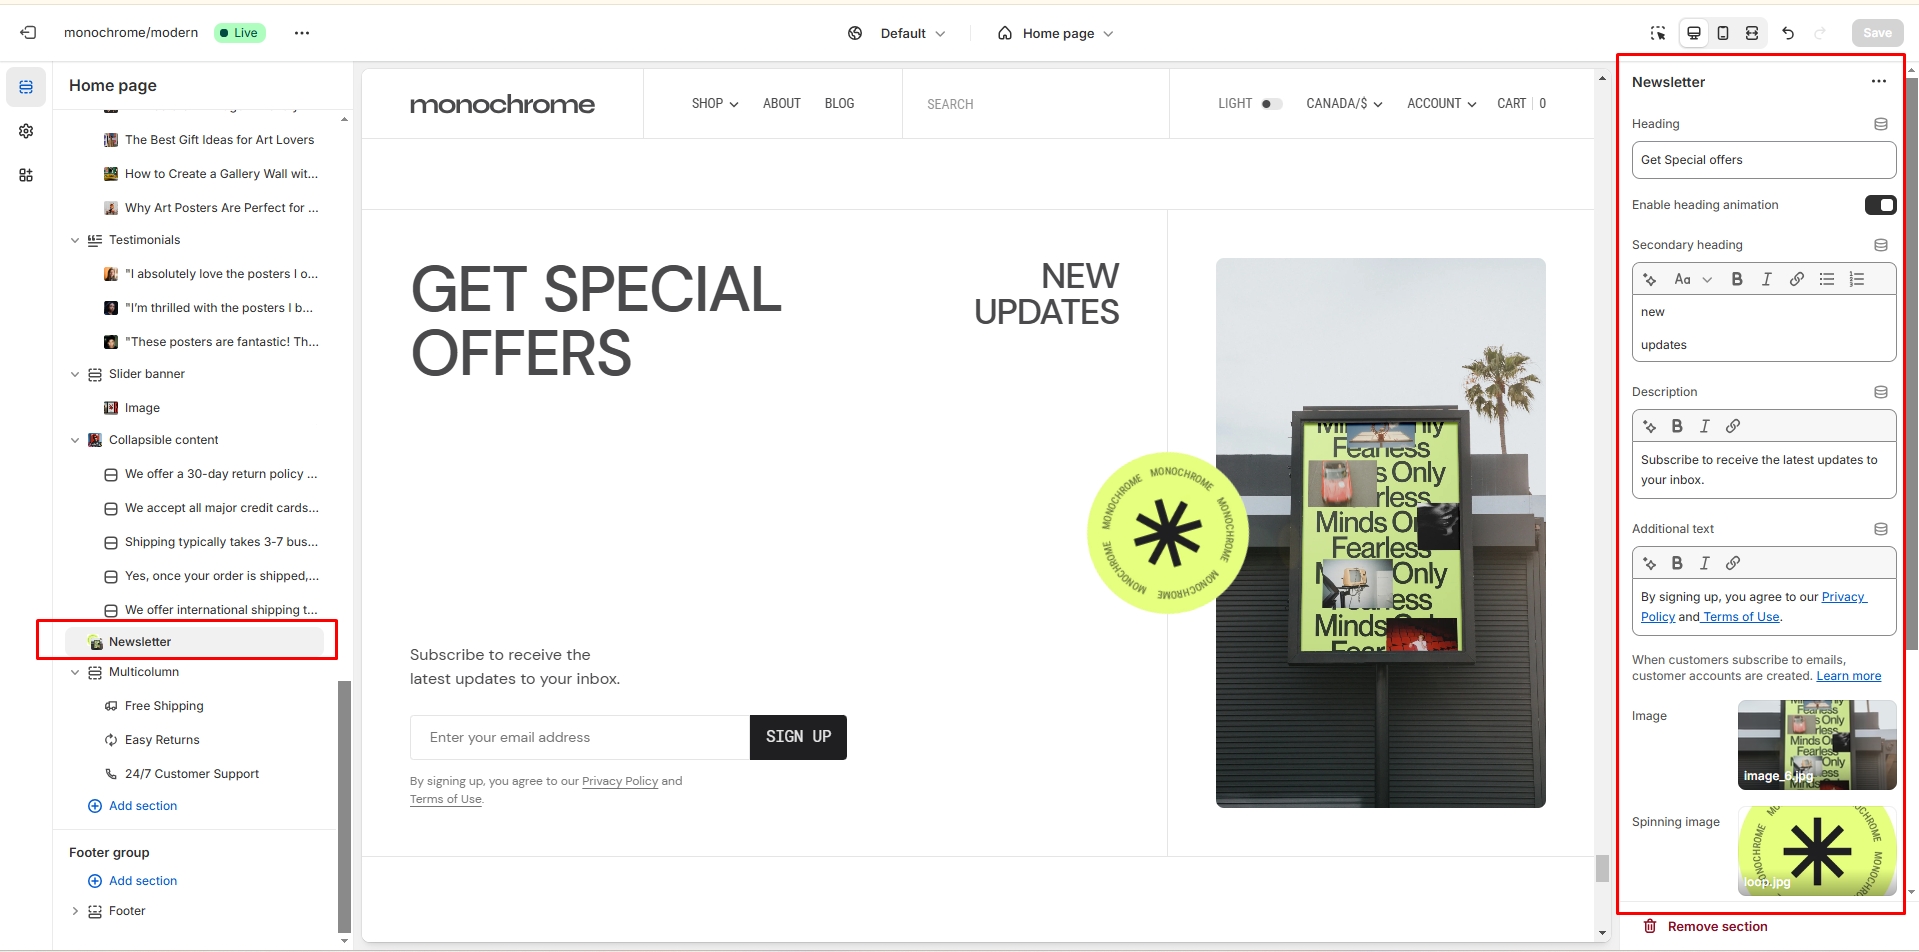
Task: Toggle the inspector selection icon
Action: 1658,33
